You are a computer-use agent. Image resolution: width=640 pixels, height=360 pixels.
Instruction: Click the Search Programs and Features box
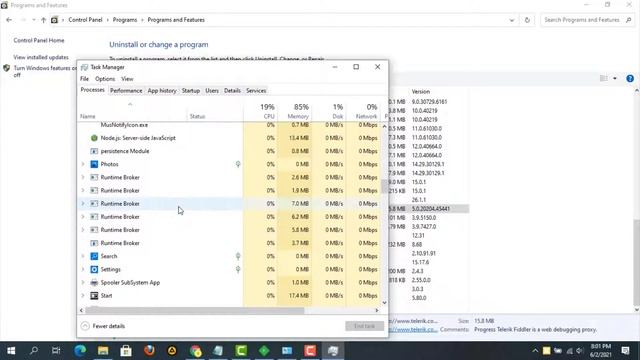587,20
